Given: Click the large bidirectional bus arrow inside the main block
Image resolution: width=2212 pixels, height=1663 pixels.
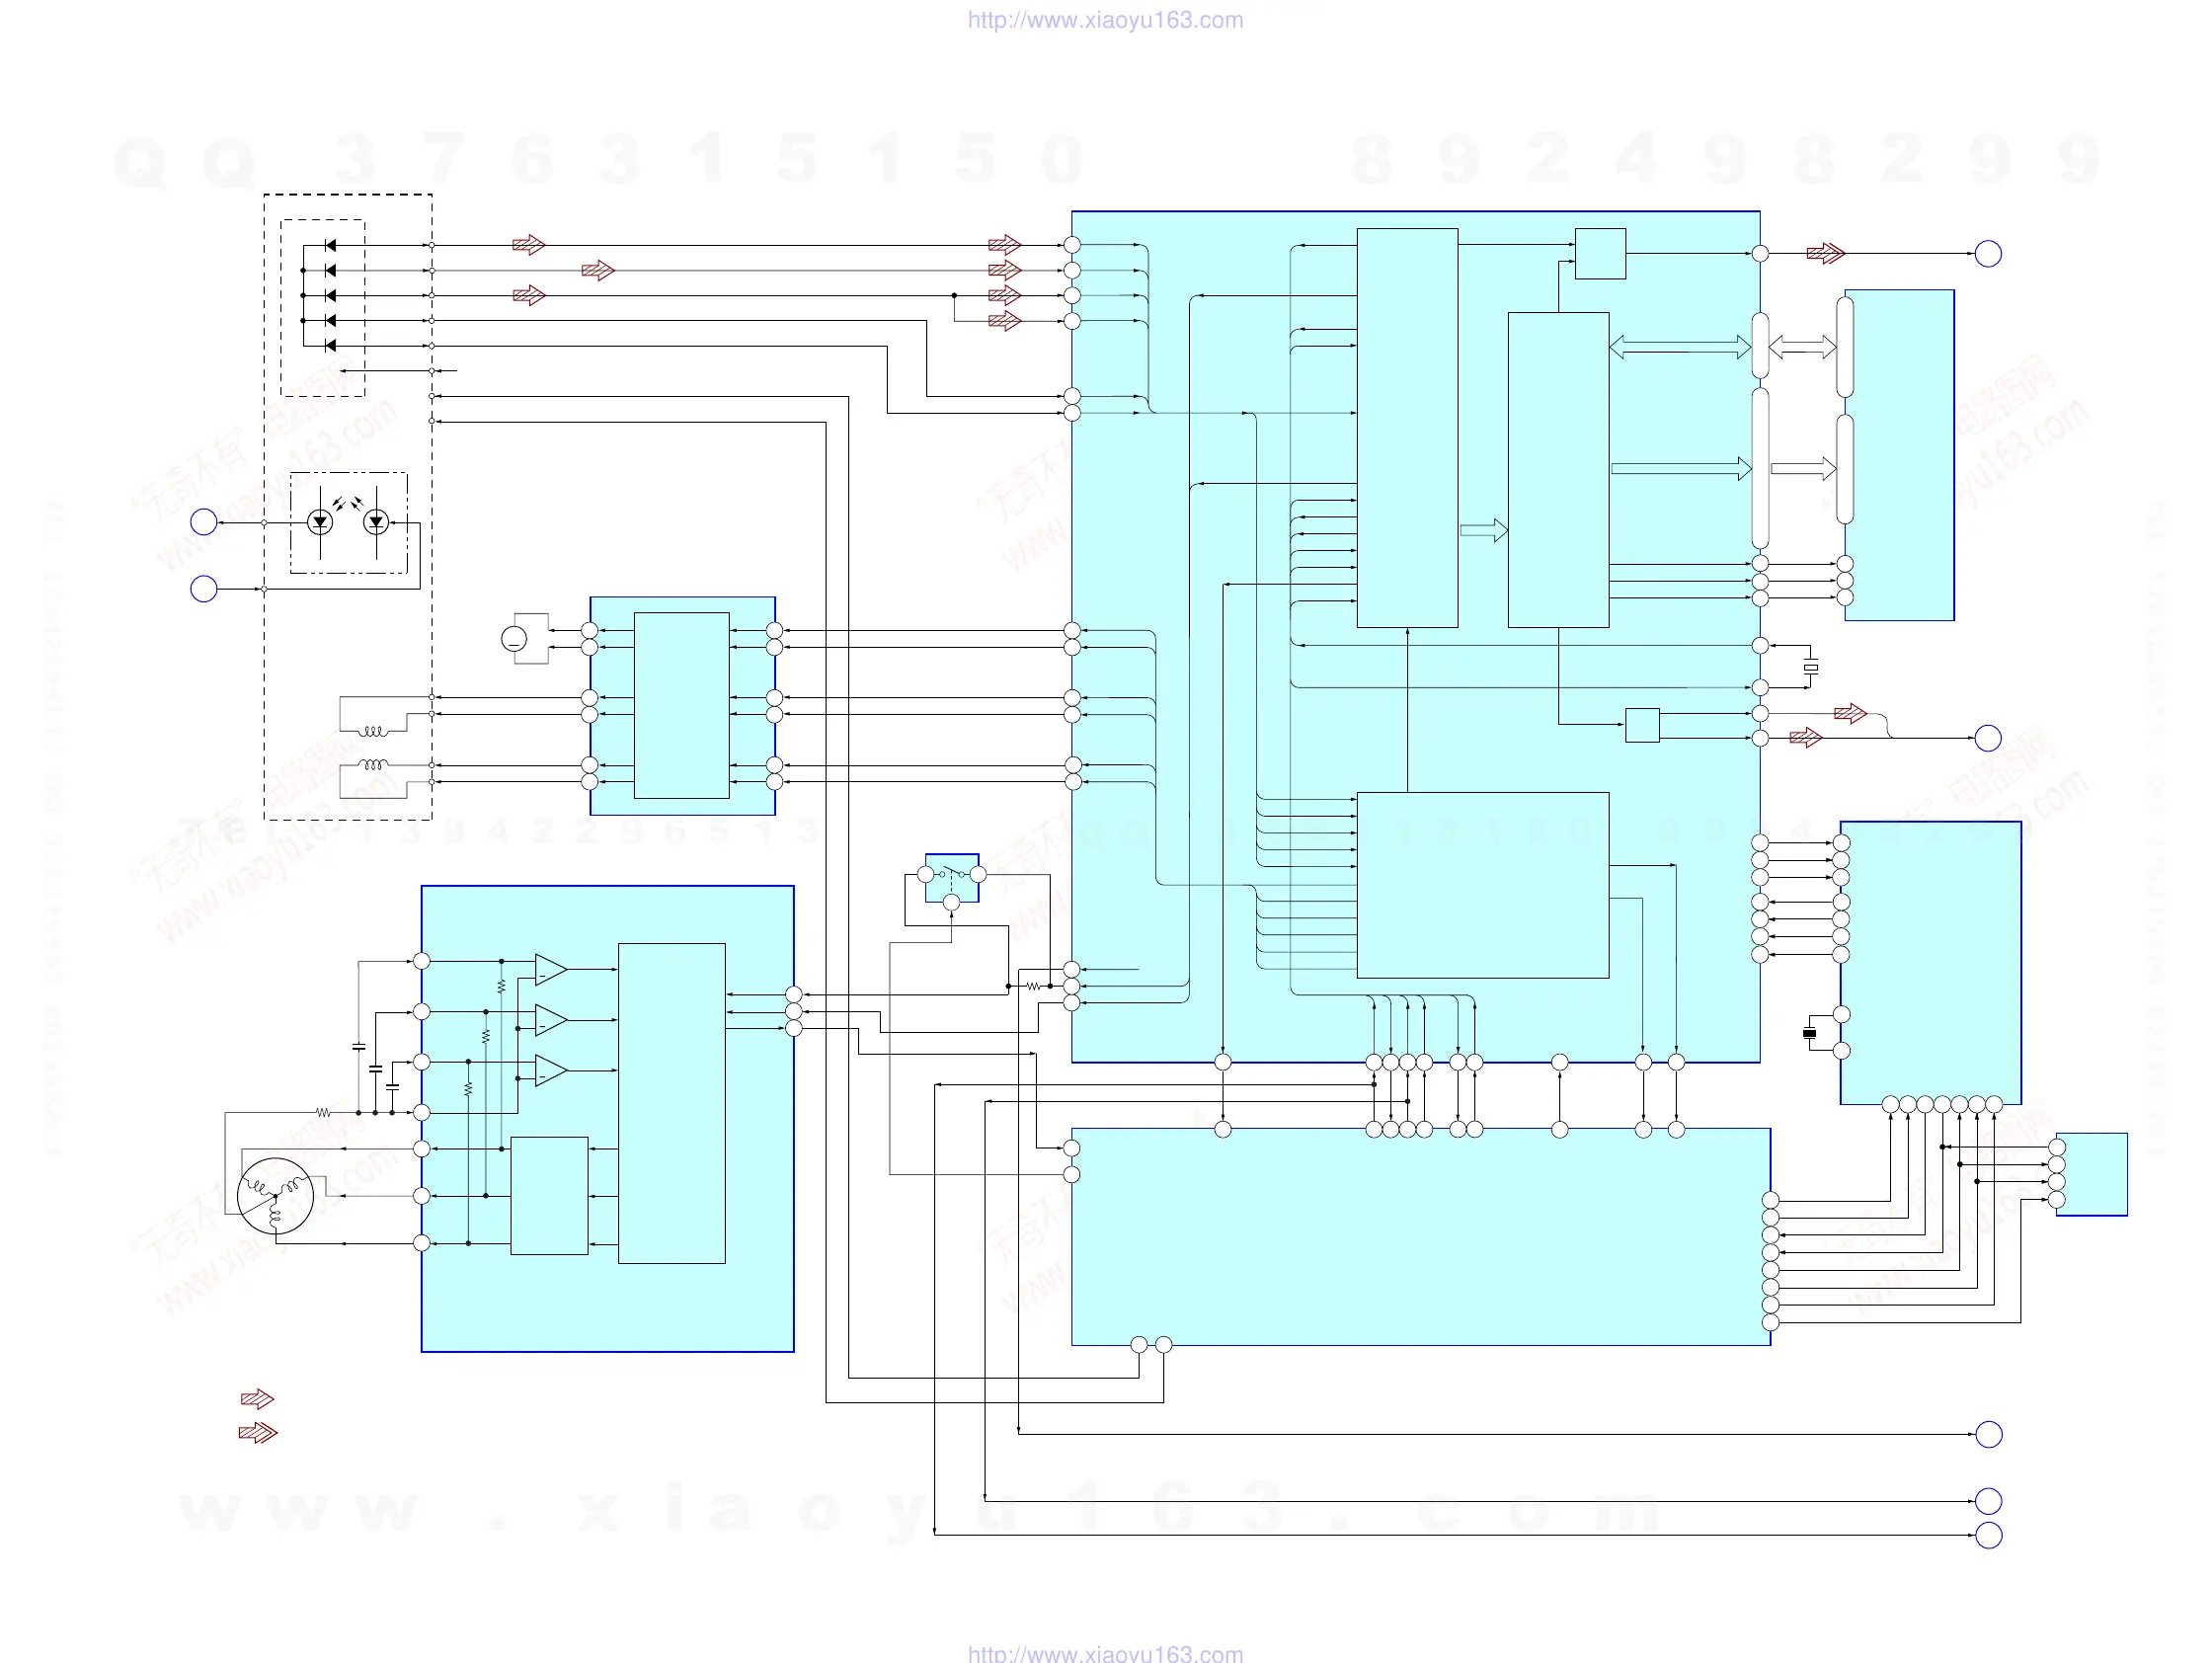Looking at the screenshot, I should point(1679,347).
